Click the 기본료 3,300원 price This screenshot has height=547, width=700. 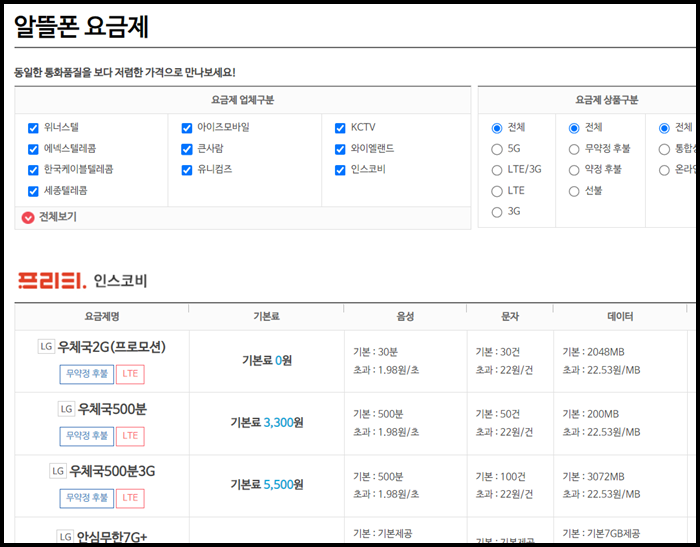click(x=267, y=422)
